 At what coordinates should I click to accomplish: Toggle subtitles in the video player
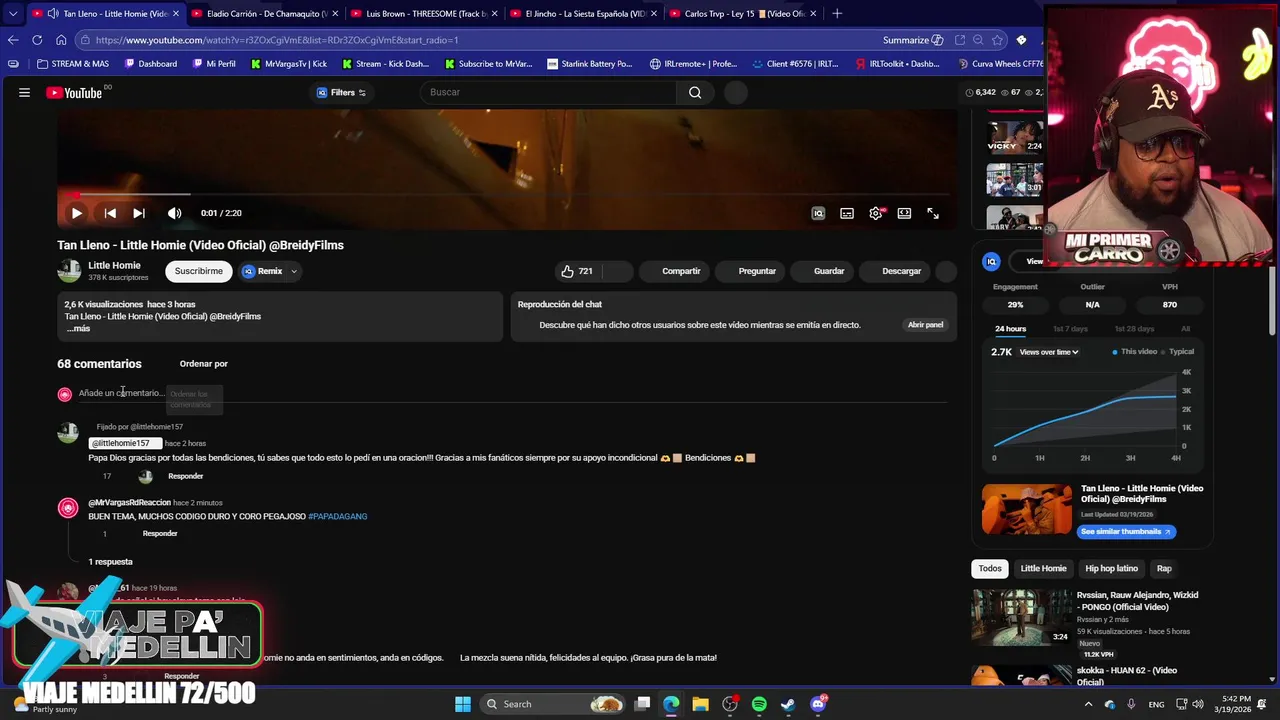[847, 213]
